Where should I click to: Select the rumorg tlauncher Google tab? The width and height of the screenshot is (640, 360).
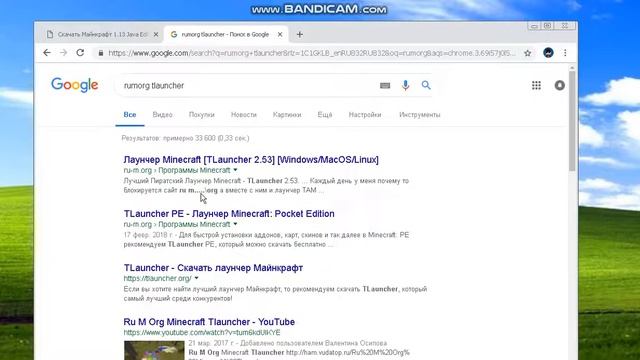tap(226, 35)
